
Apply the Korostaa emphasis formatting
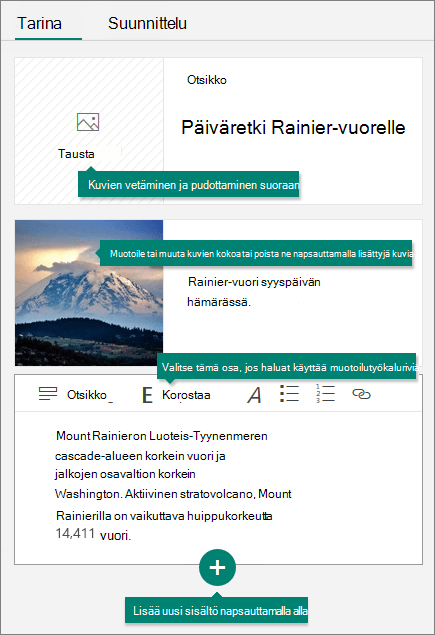(x=186, y=395)
